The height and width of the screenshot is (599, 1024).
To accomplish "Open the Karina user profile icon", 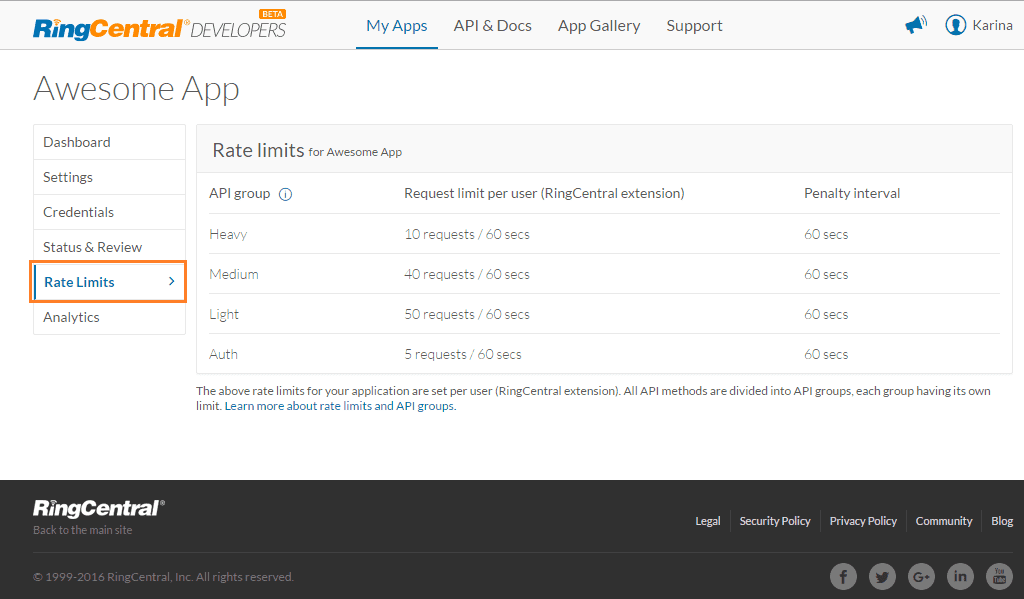I will (x=955, y=25).
